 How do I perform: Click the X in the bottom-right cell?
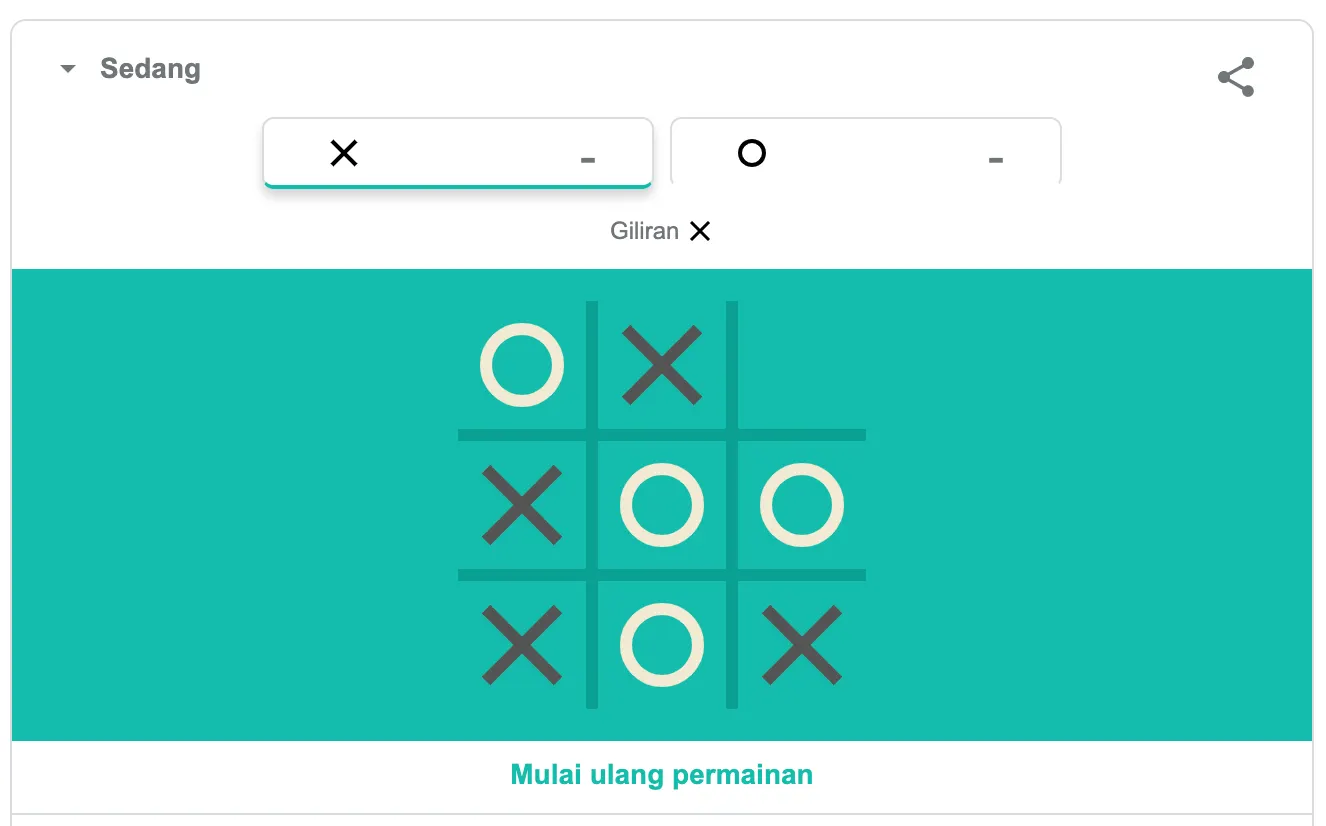802,645
